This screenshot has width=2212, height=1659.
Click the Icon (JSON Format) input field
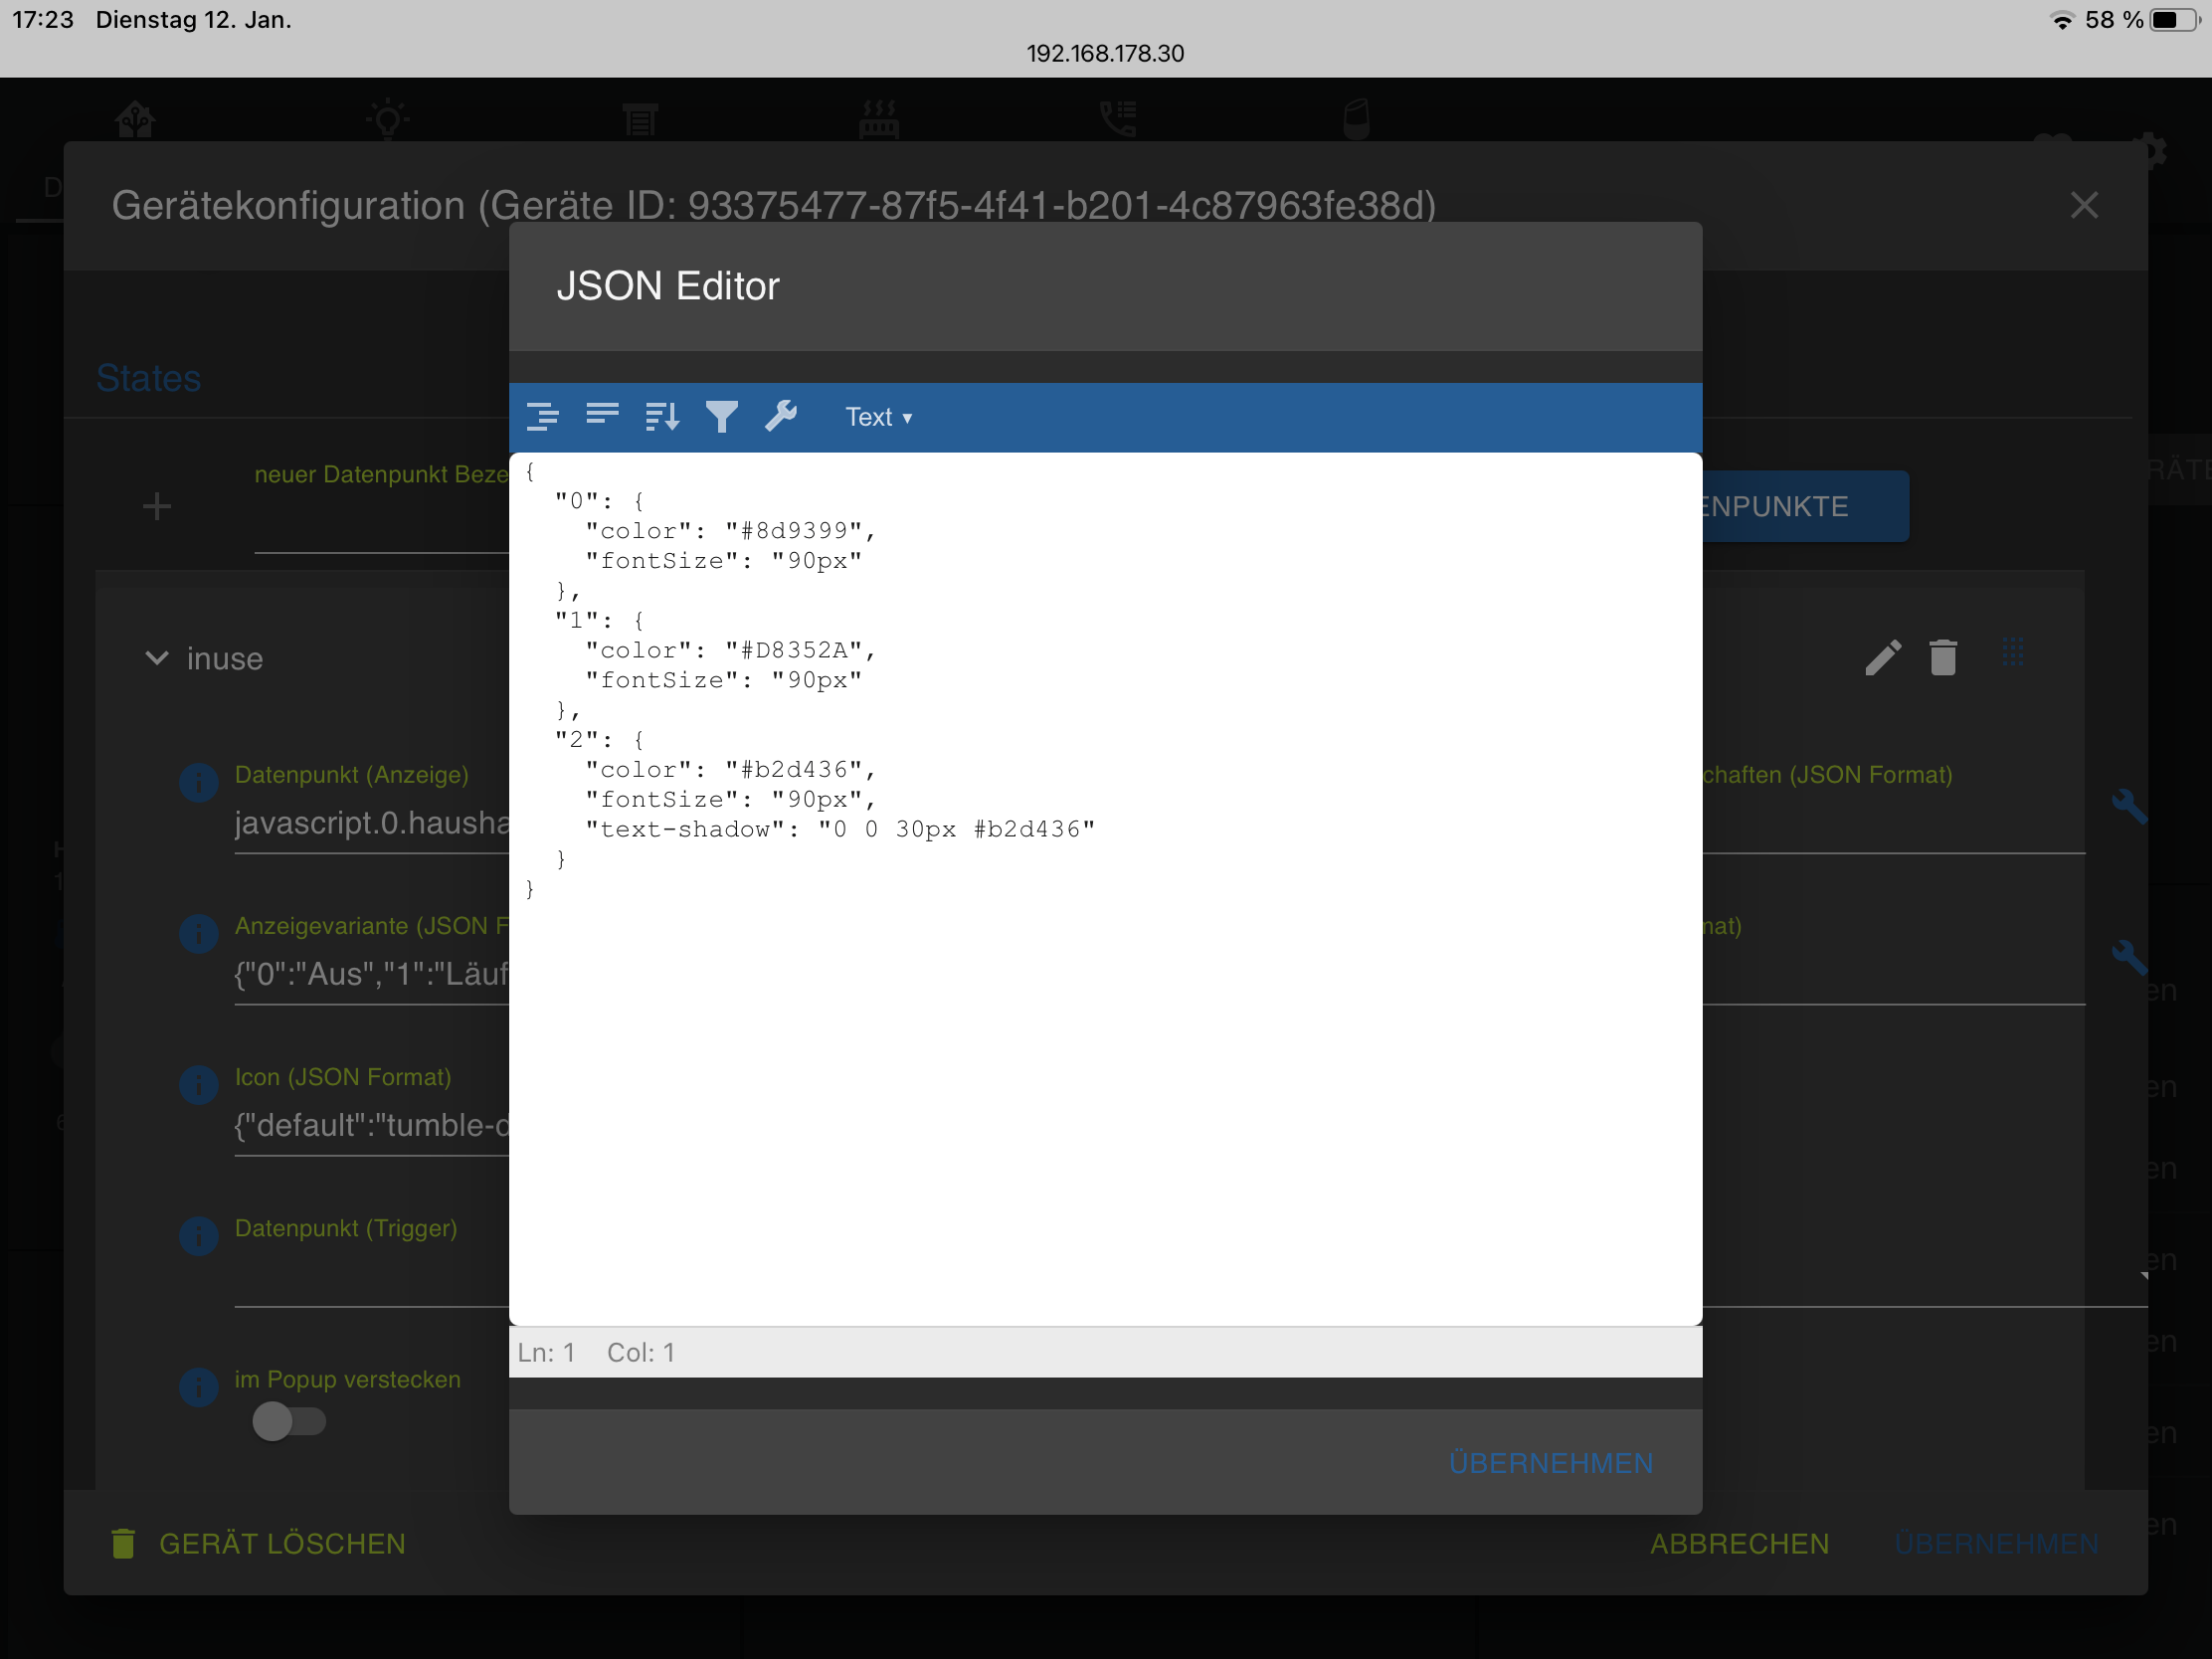[372, 1126]
